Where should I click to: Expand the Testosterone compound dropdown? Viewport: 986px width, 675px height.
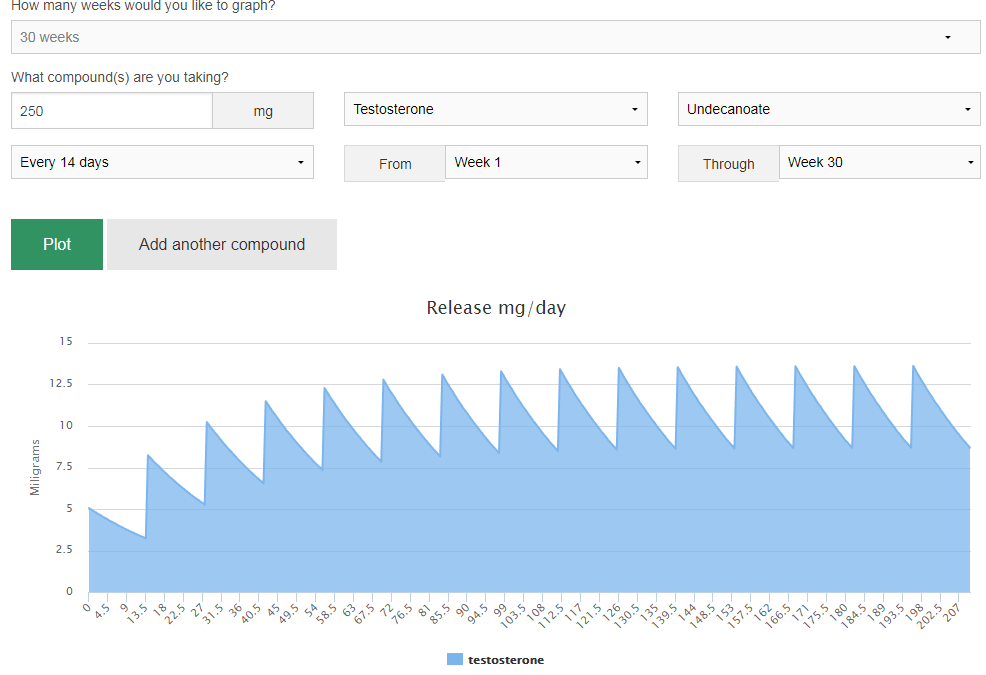(495, 109)
